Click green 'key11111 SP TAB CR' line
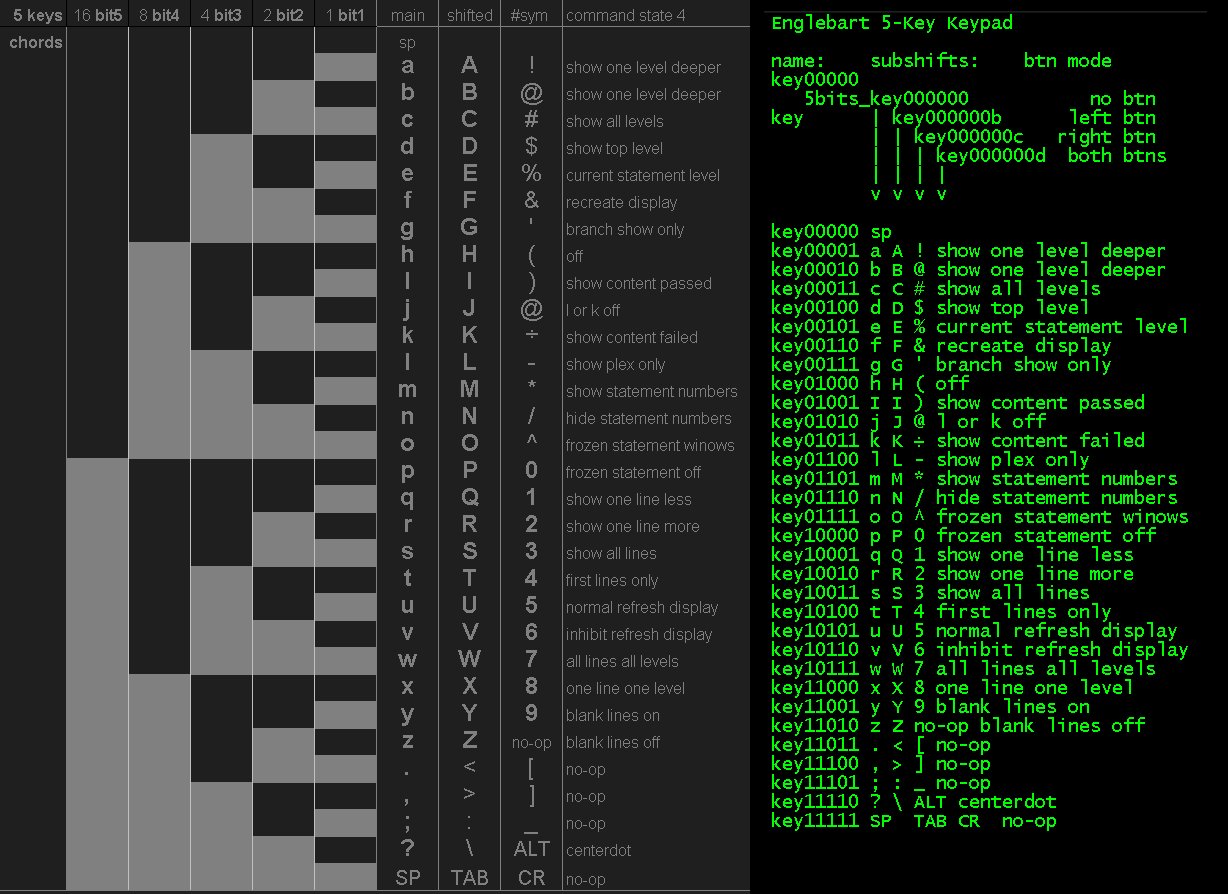The width and height of the screenshot is (1228, 894). tap(914, 821)
